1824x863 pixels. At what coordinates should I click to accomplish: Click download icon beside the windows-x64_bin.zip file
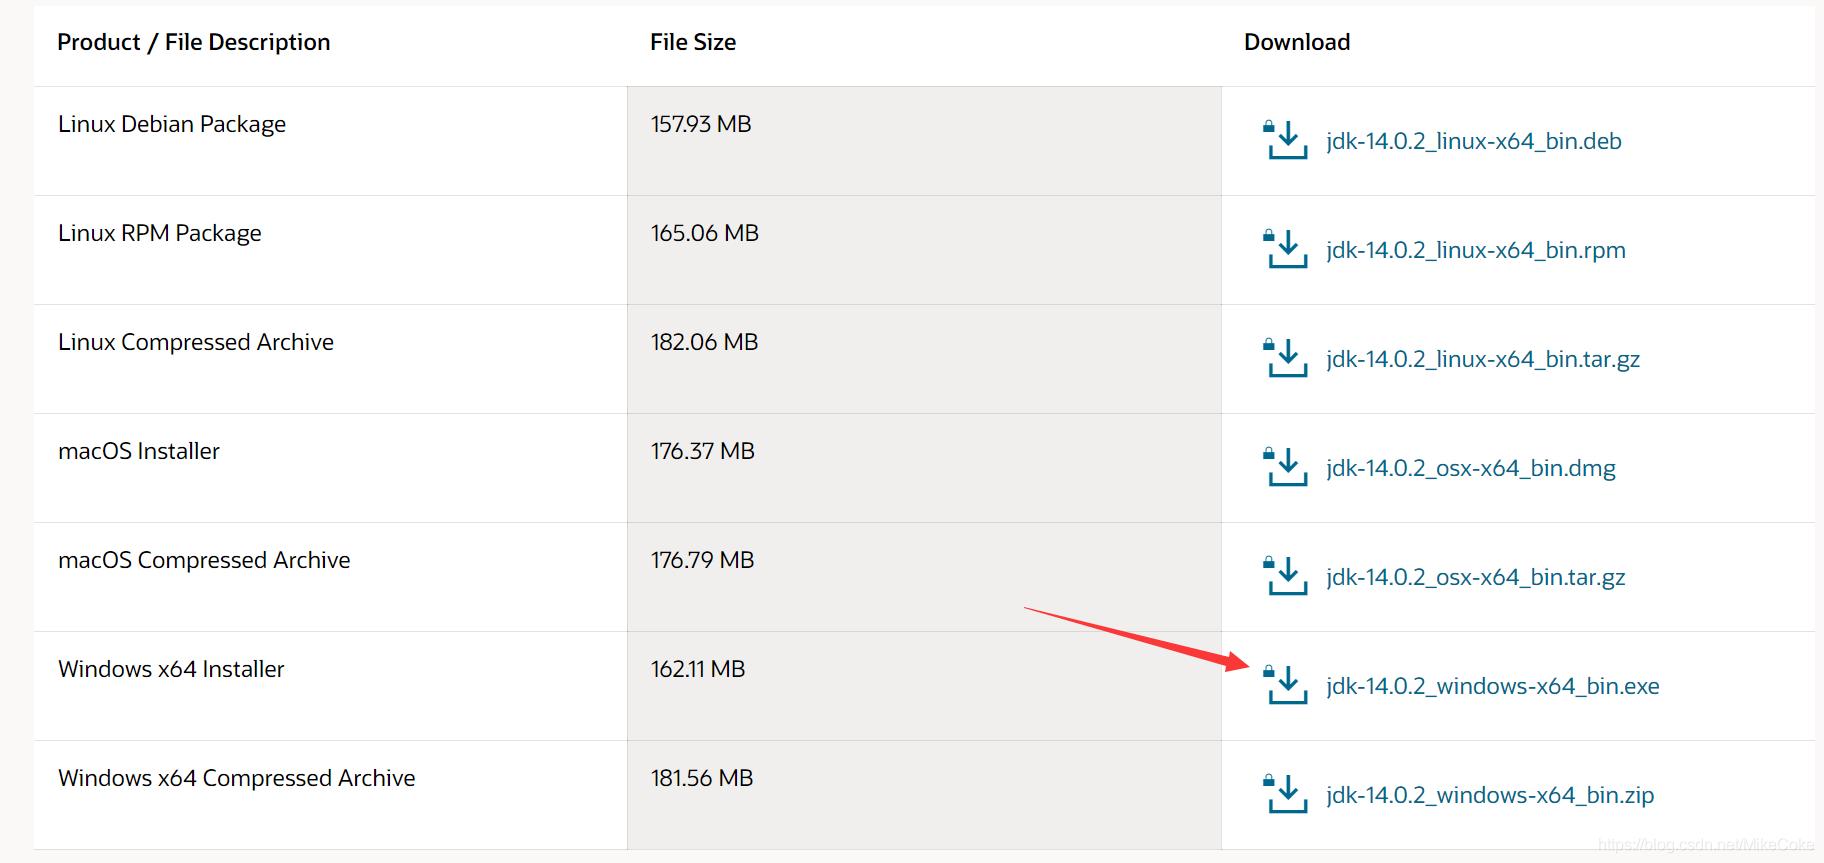pyautogui.click(x=1286, y=795)
